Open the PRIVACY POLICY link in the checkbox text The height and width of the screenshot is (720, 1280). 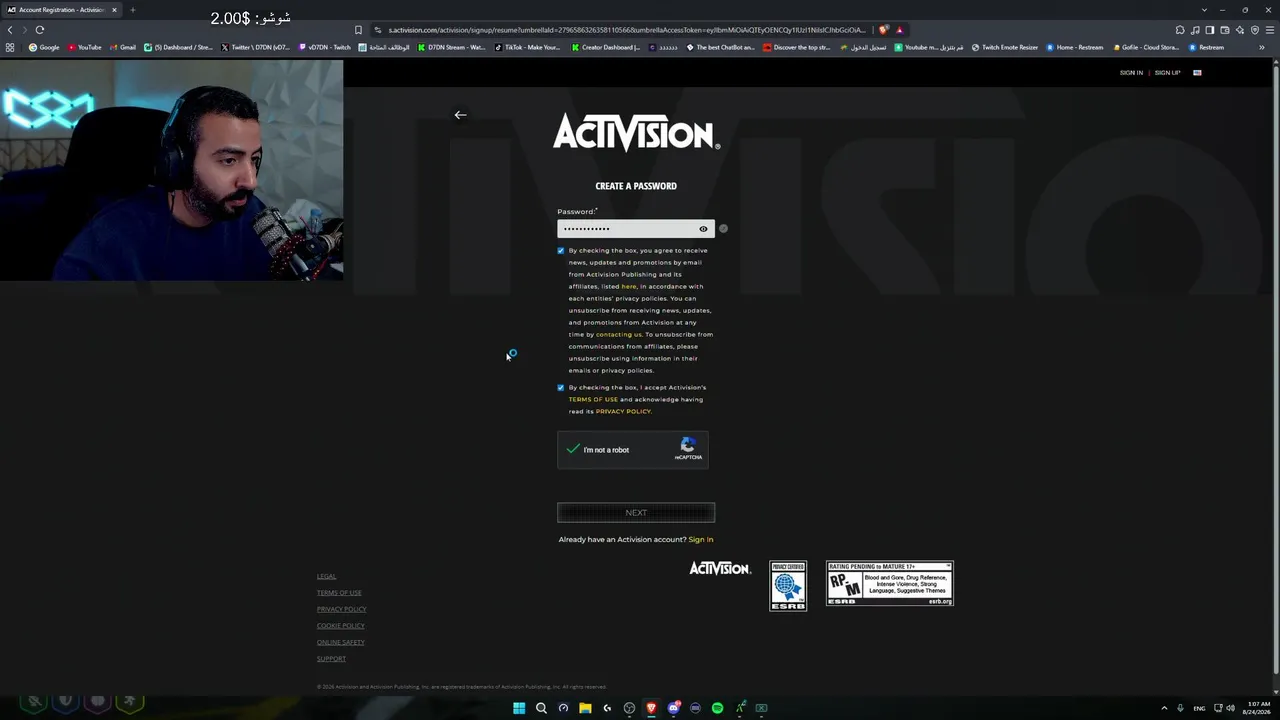click(x=623, y=412)
